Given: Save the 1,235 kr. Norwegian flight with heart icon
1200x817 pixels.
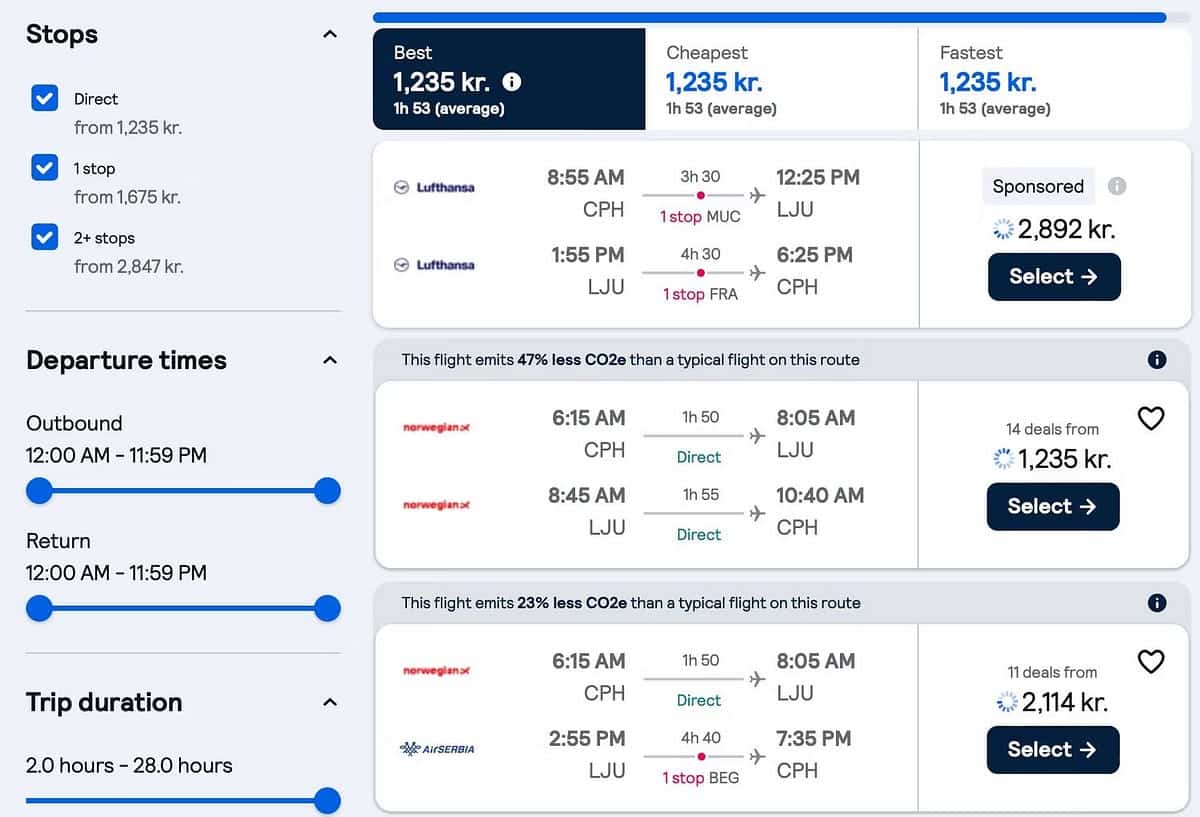Looking at the screenshot, I should tap(1151, 419).
